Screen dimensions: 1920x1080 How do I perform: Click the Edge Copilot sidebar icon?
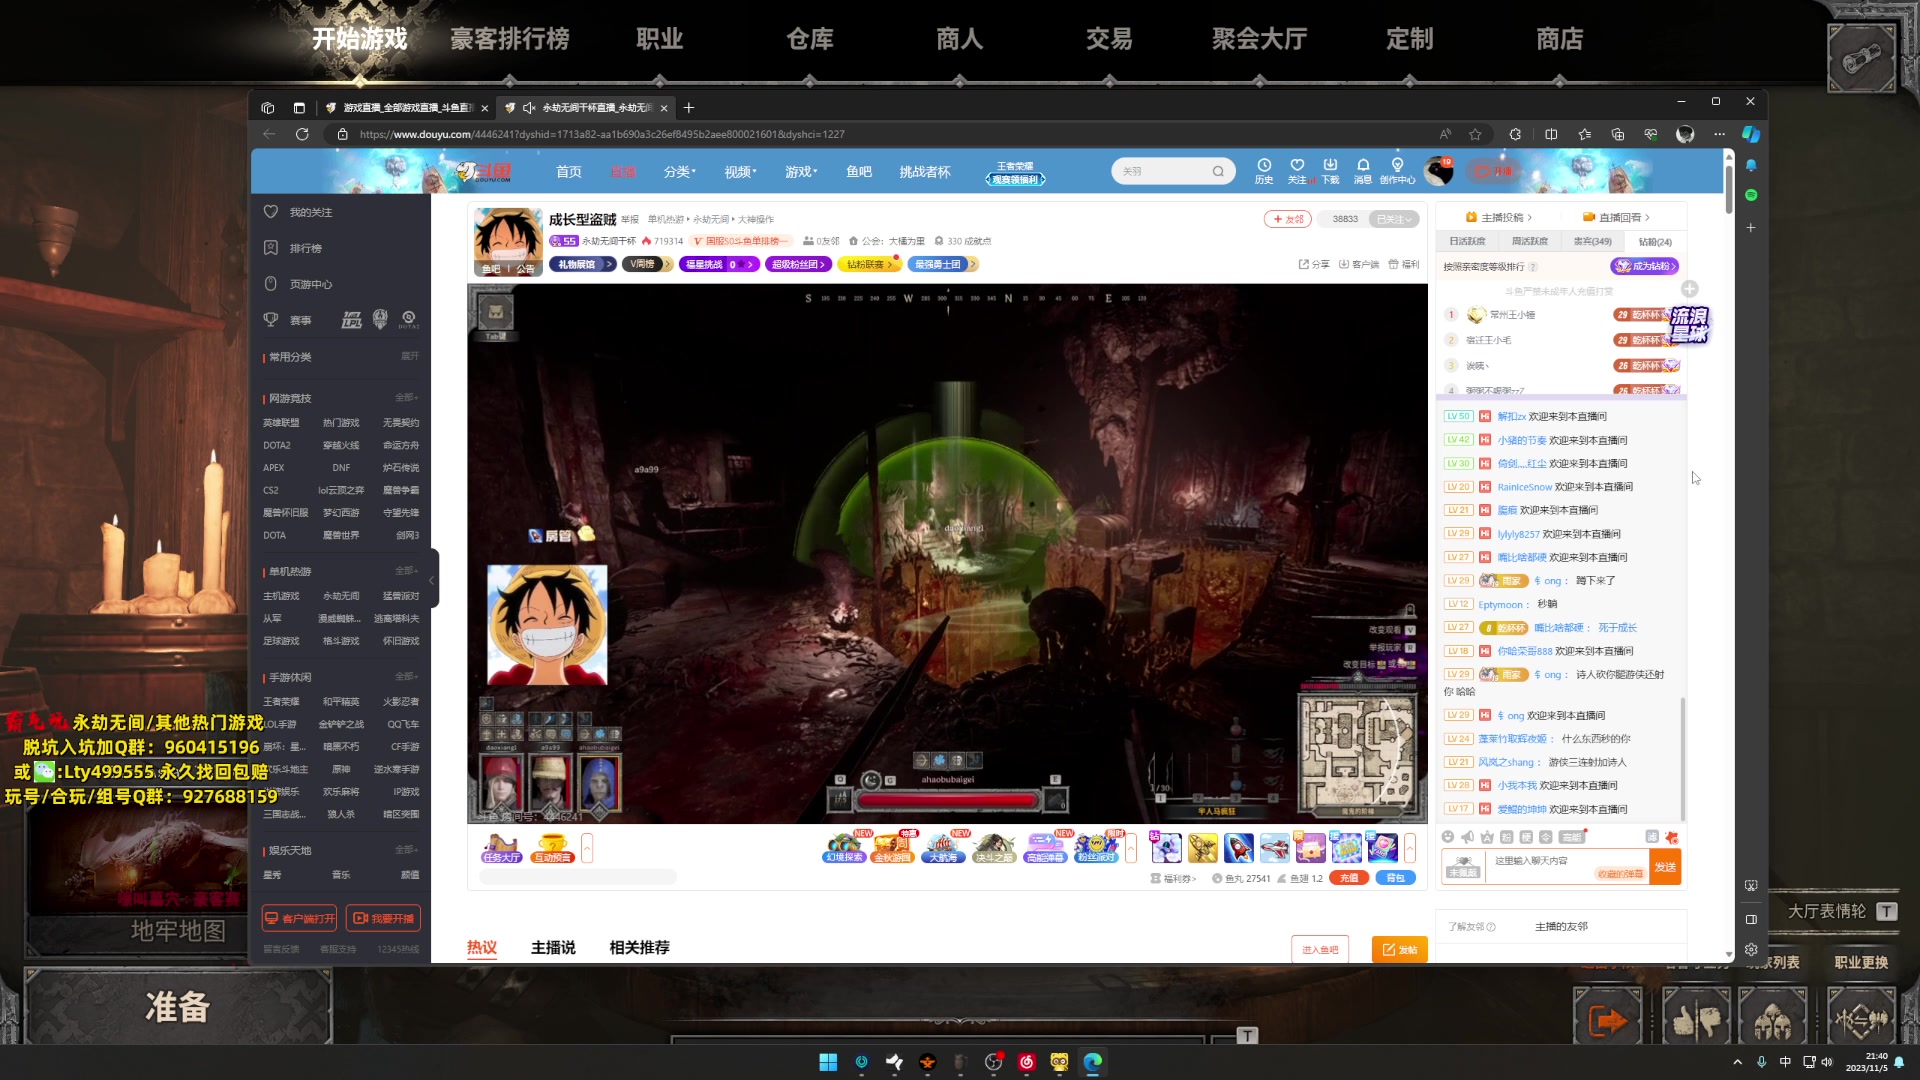point(1751,134)
